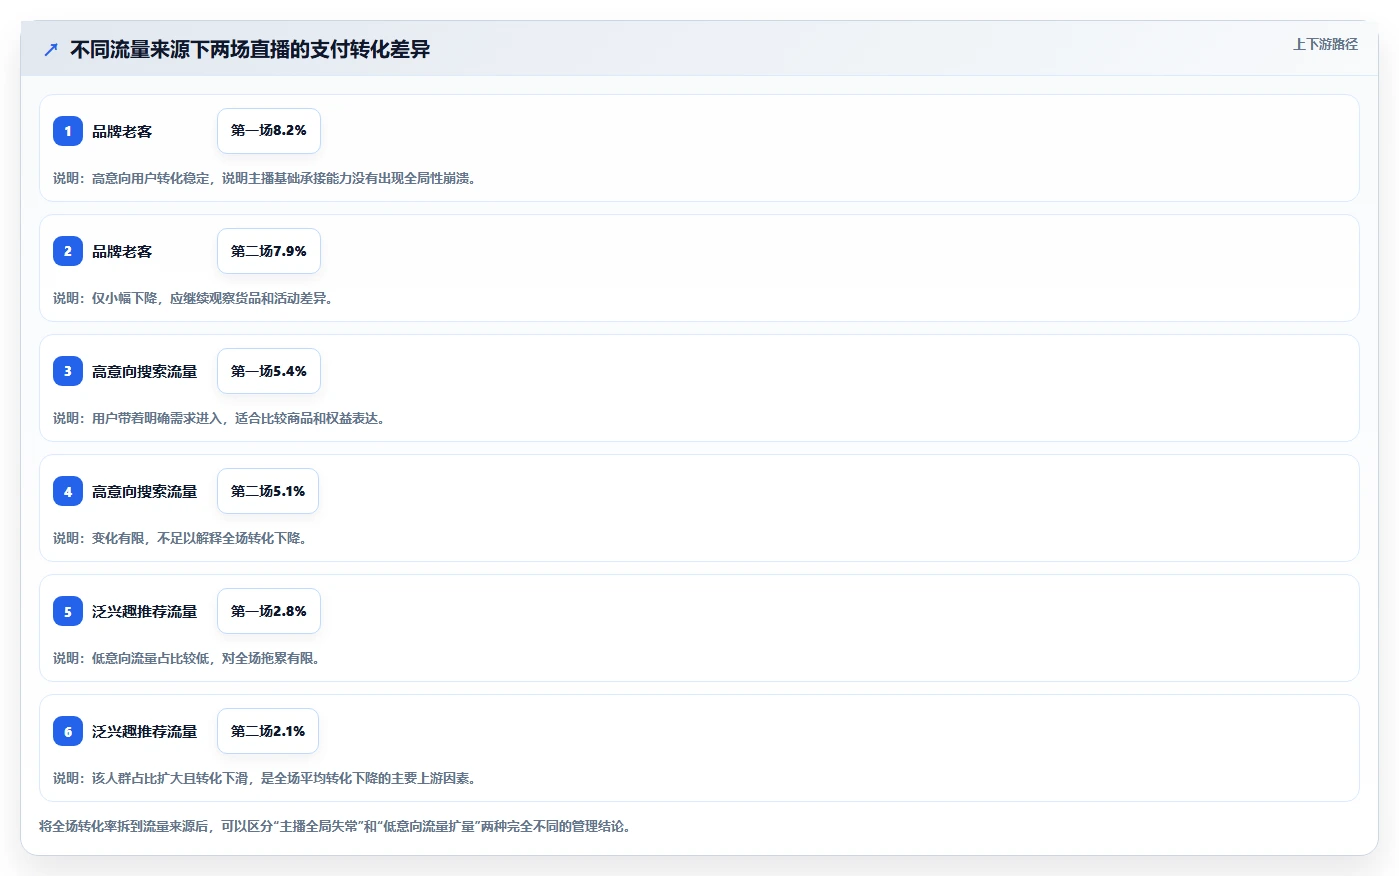Click 品牌老客 label in row 1
This screenshot has height=876, width=1399.
click(122, 131)
